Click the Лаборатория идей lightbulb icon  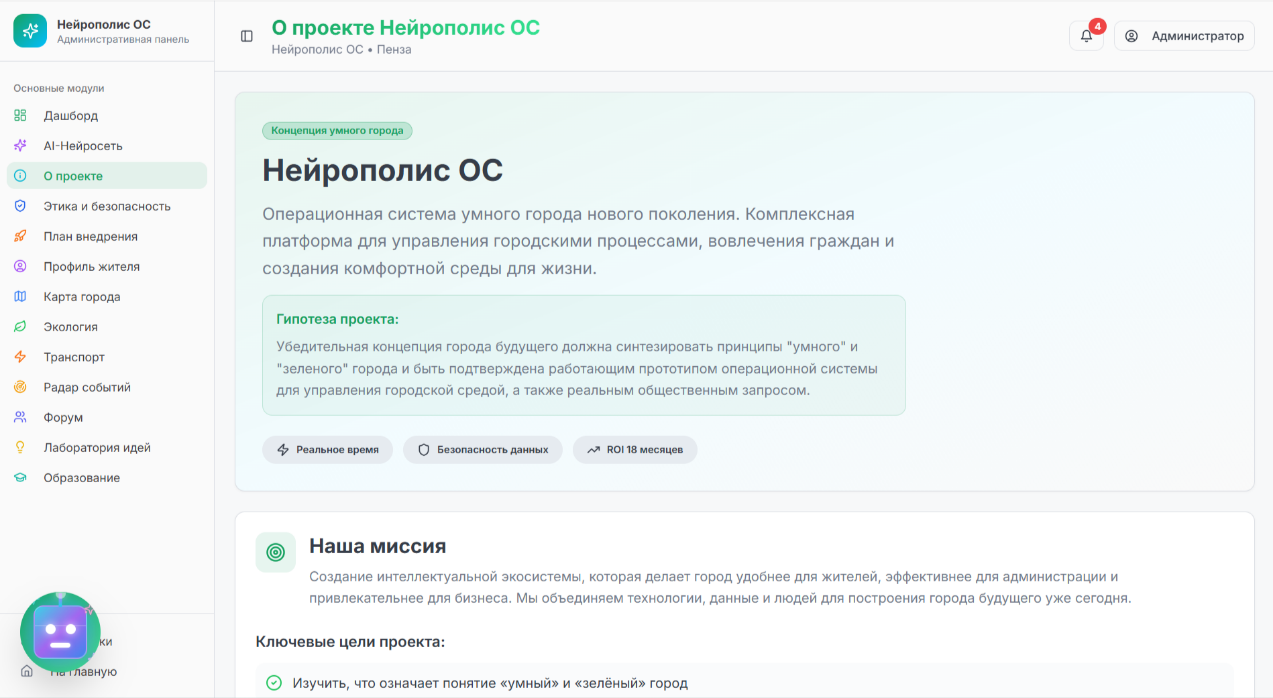[x=20, y=448]
